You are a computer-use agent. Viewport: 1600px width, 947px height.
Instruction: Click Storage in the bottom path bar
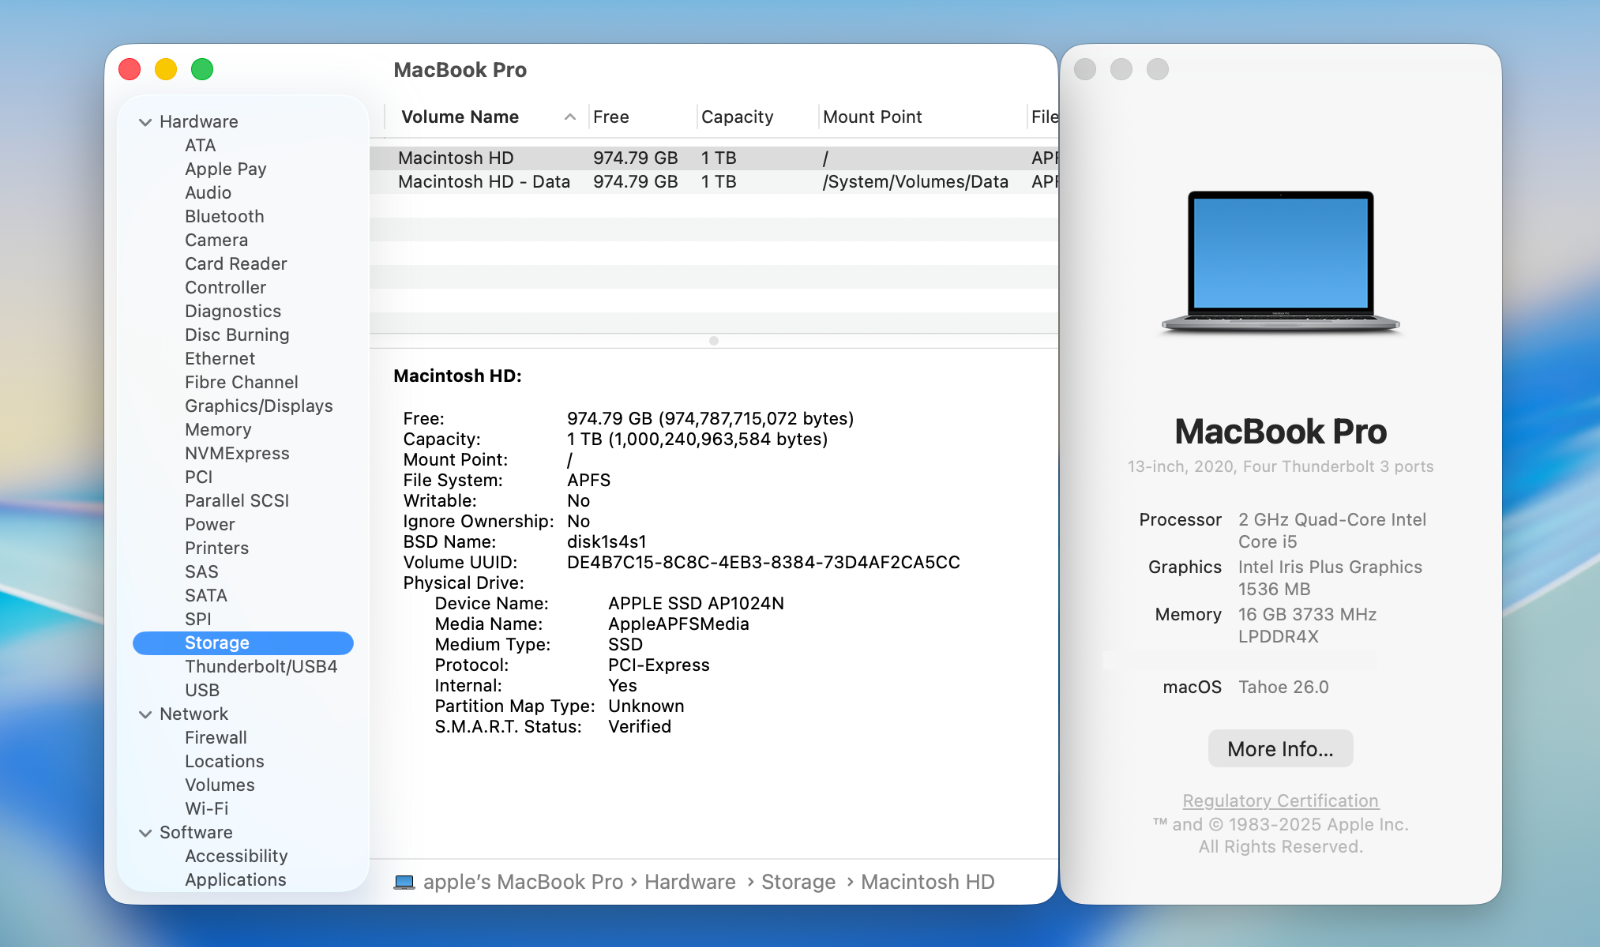(798, 882)
